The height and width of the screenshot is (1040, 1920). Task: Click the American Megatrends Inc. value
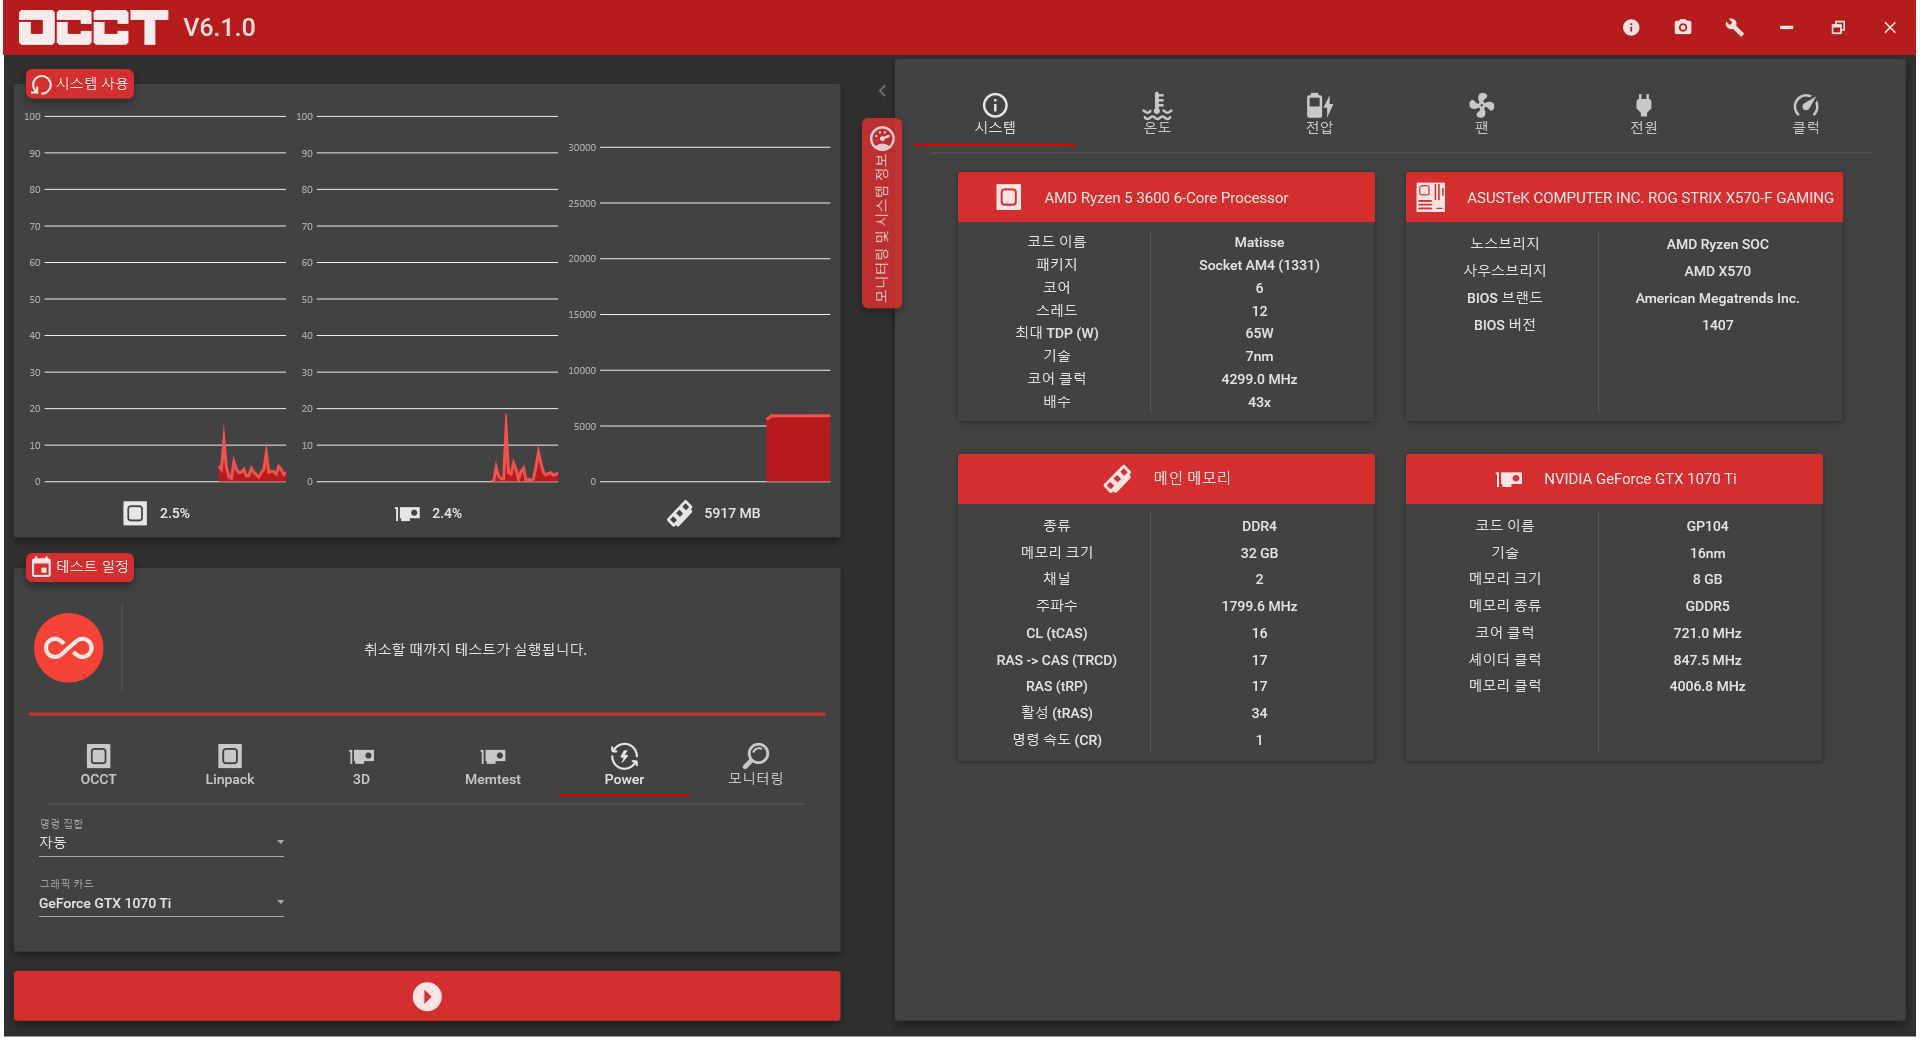click(x=1717, y=298)
